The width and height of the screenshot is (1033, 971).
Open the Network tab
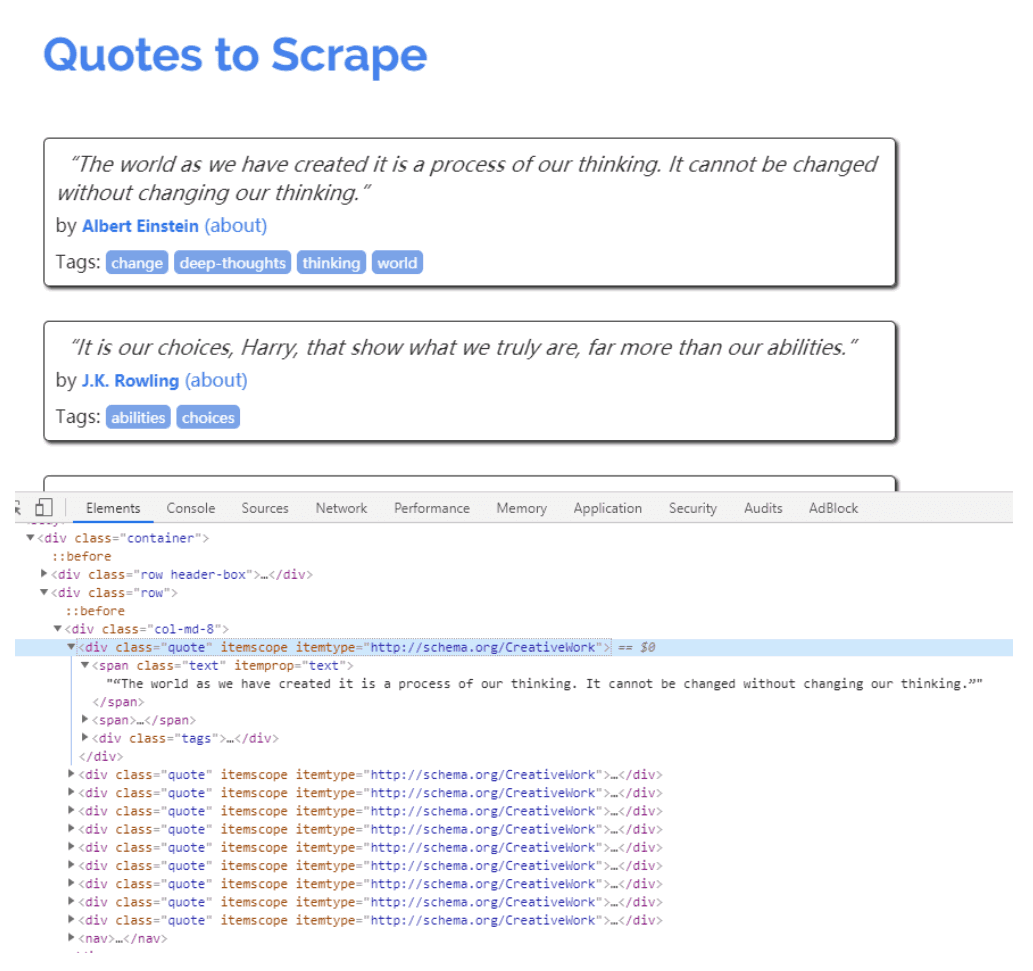pos(341,508)
